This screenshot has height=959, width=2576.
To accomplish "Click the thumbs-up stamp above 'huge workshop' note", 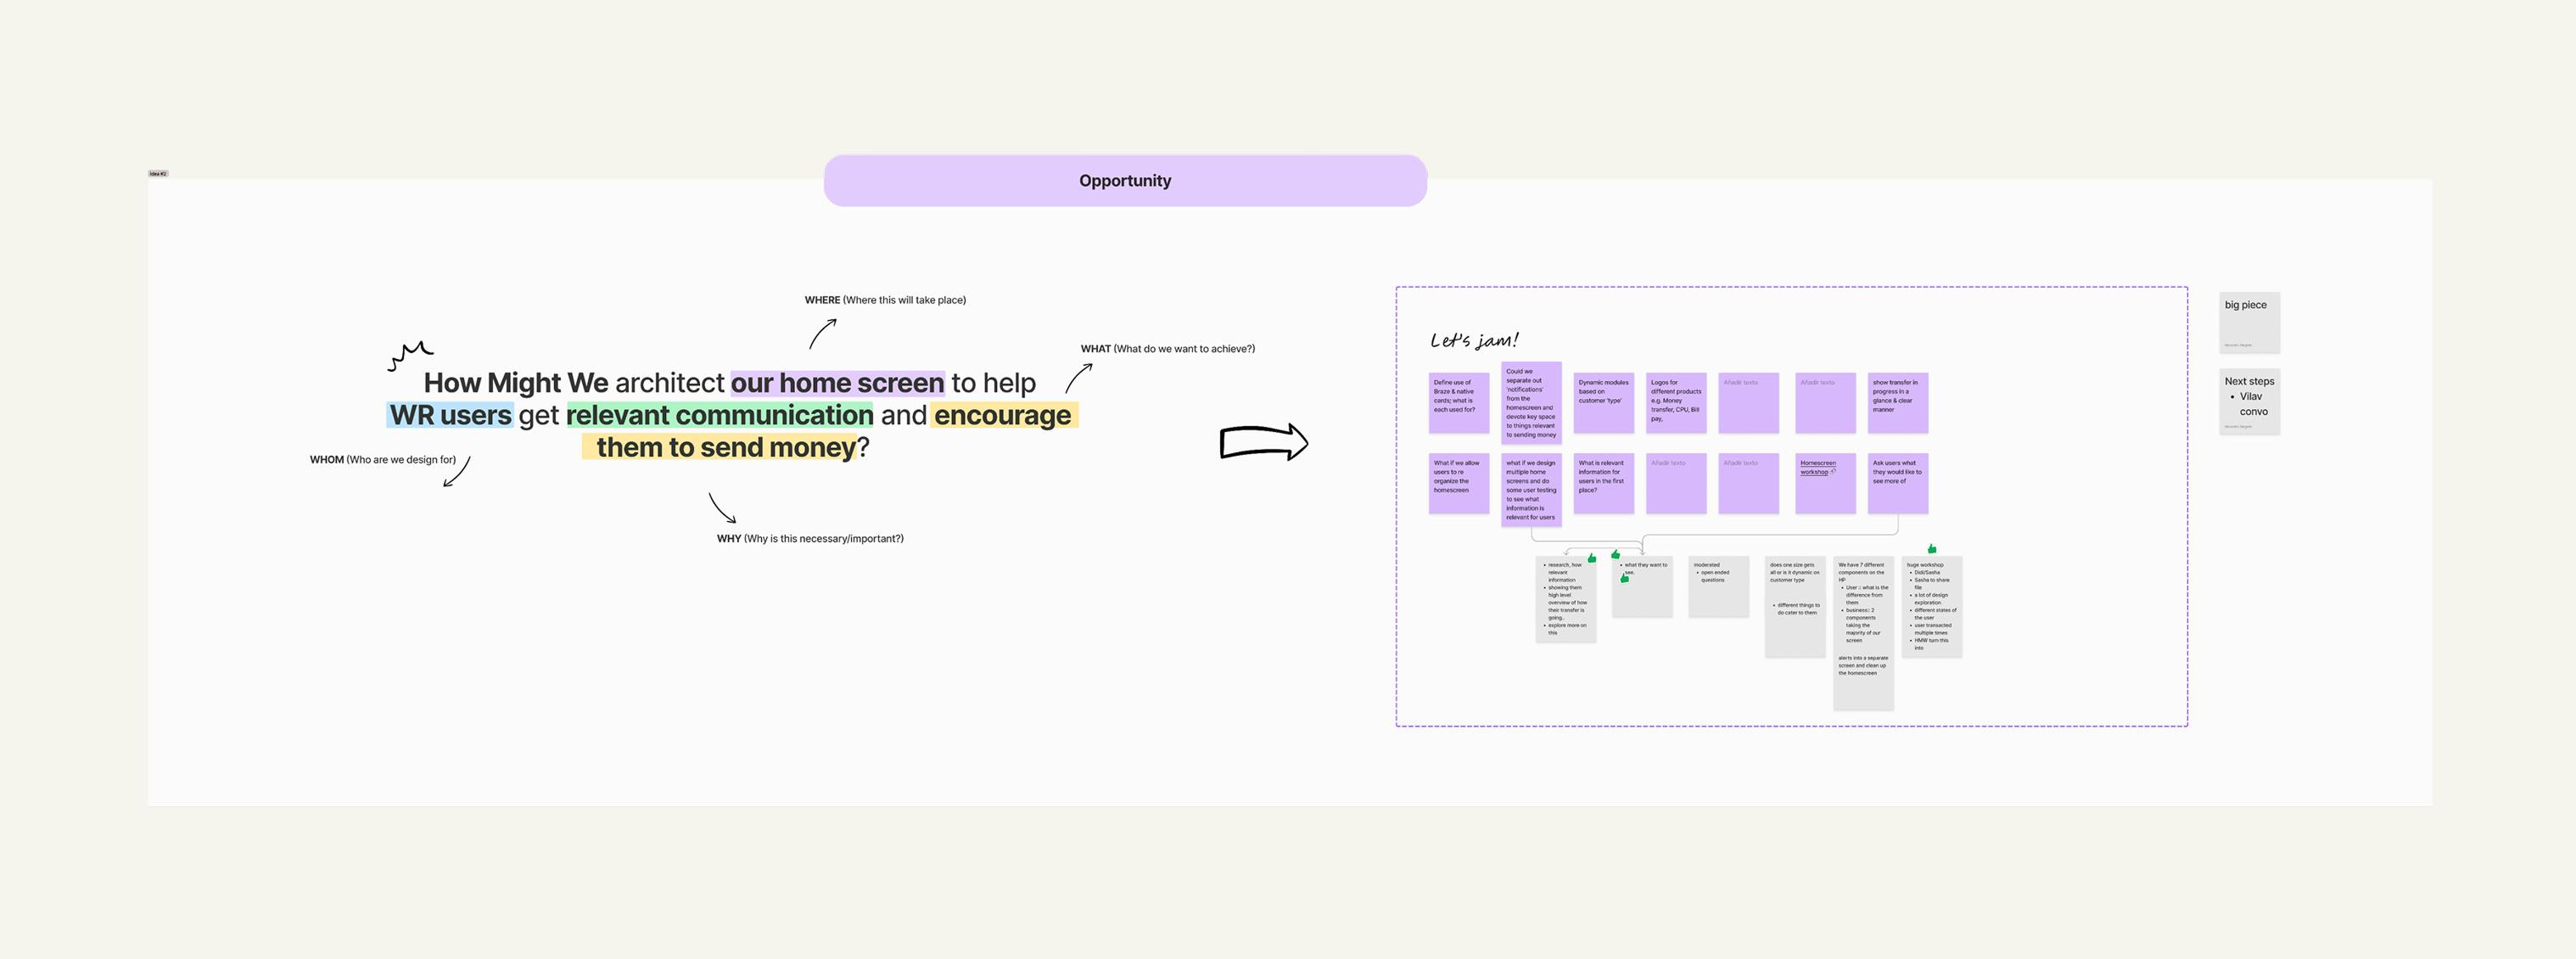I will coord(1932,549).
